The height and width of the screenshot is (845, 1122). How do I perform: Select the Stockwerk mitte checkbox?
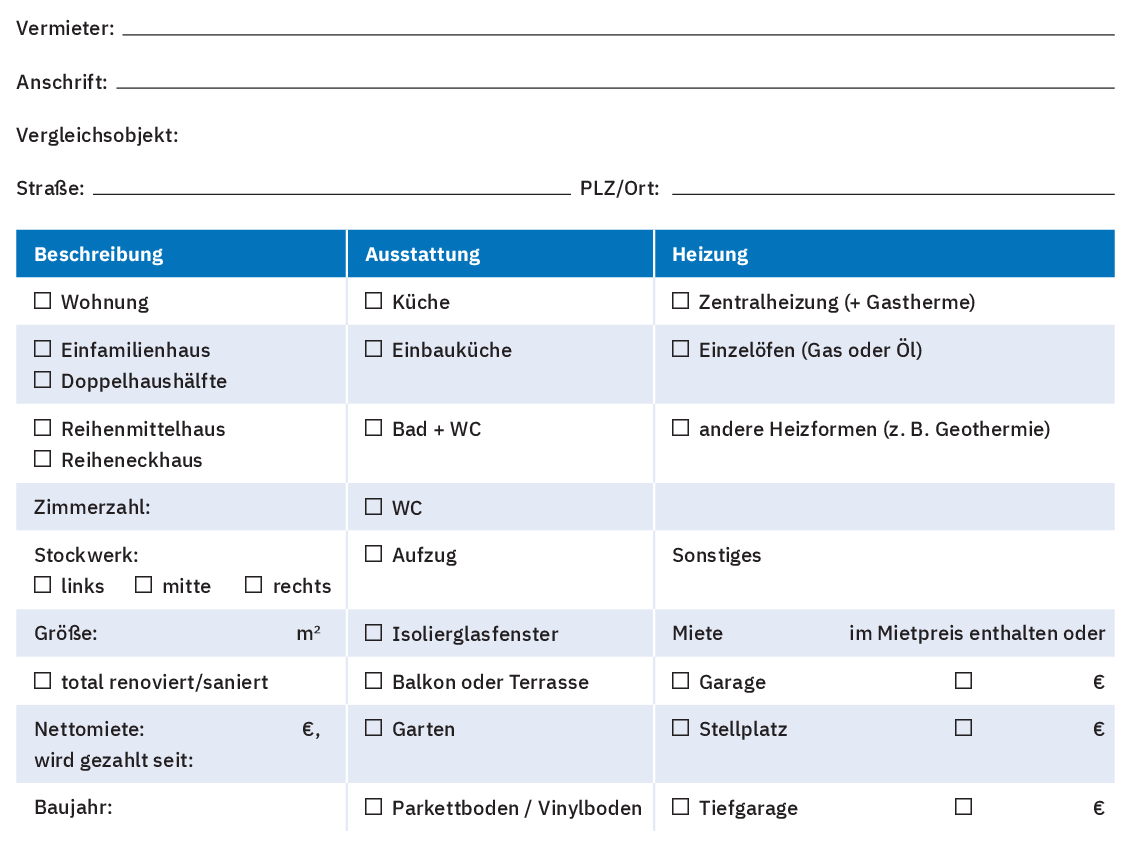[x=143, y=585]
